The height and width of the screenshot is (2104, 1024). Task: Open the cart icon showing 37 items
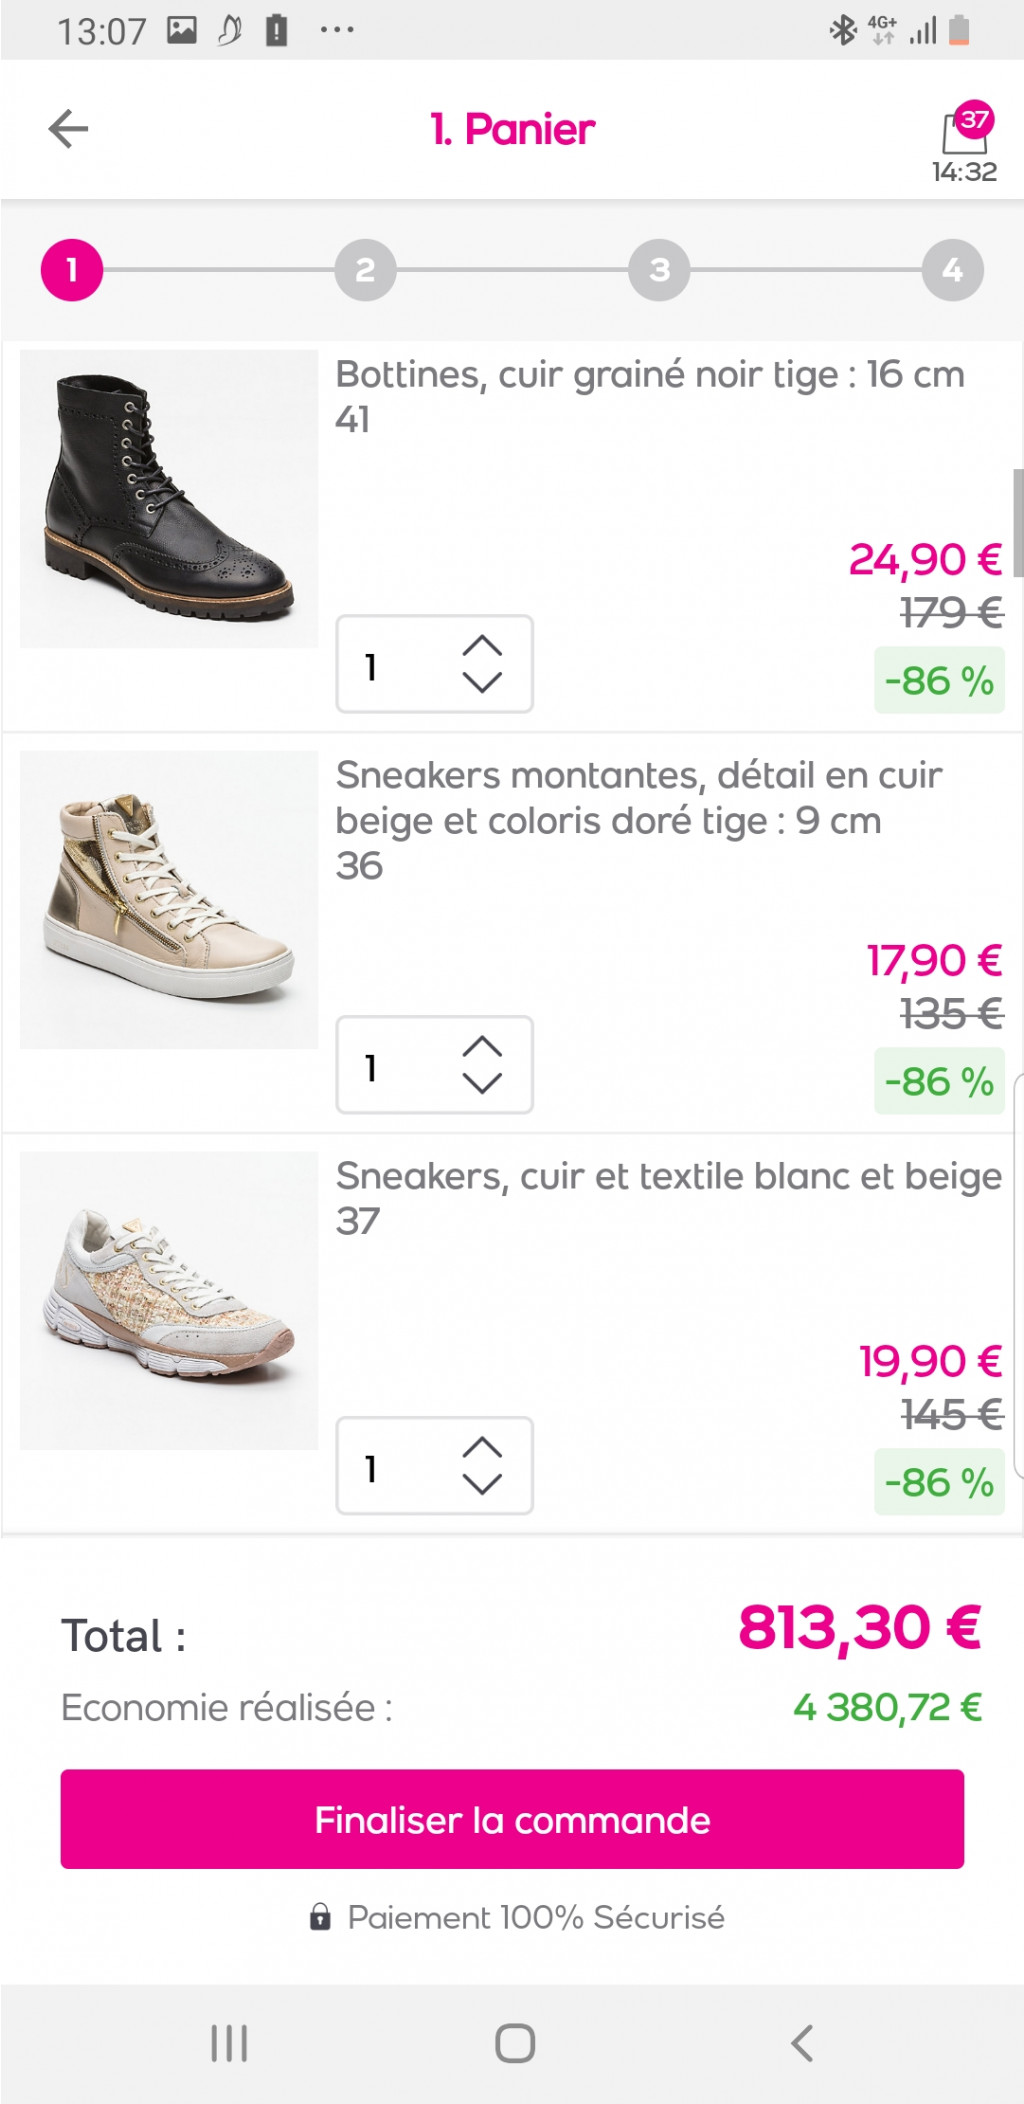(964, 132)
